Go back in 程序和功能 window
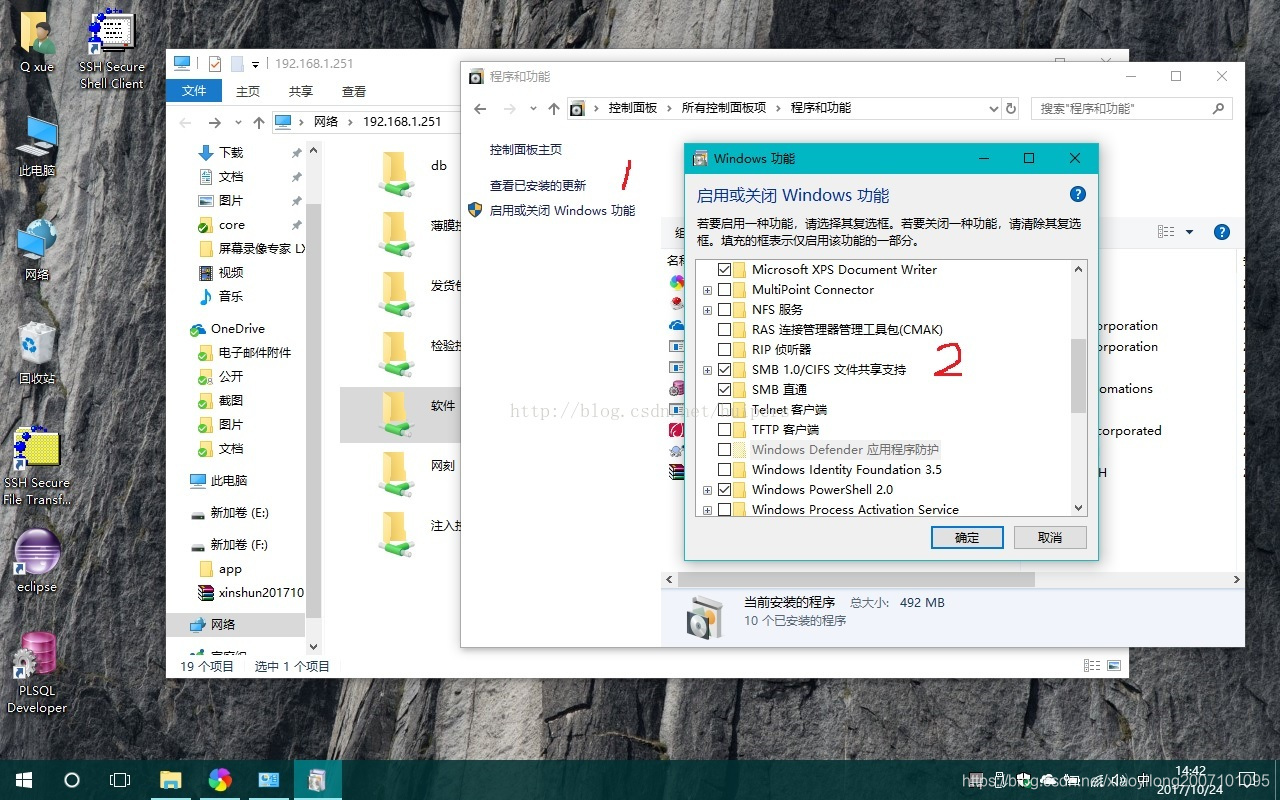The image size is (1280, 800). (x=480, y=108)
